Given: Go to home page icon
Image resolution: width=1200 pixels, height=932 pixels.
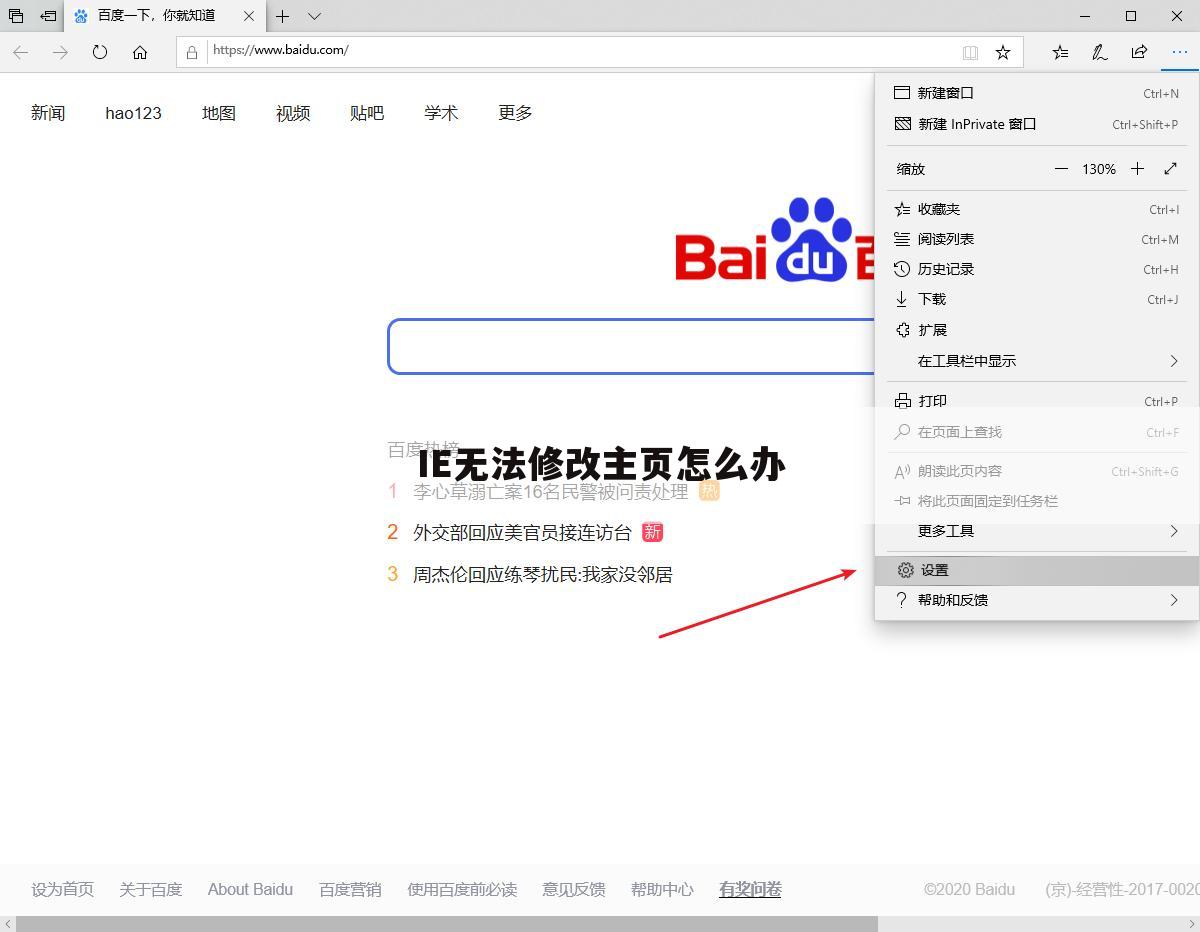Looking at the screenshot, I should pyautogui.click(x=140, y=52).
